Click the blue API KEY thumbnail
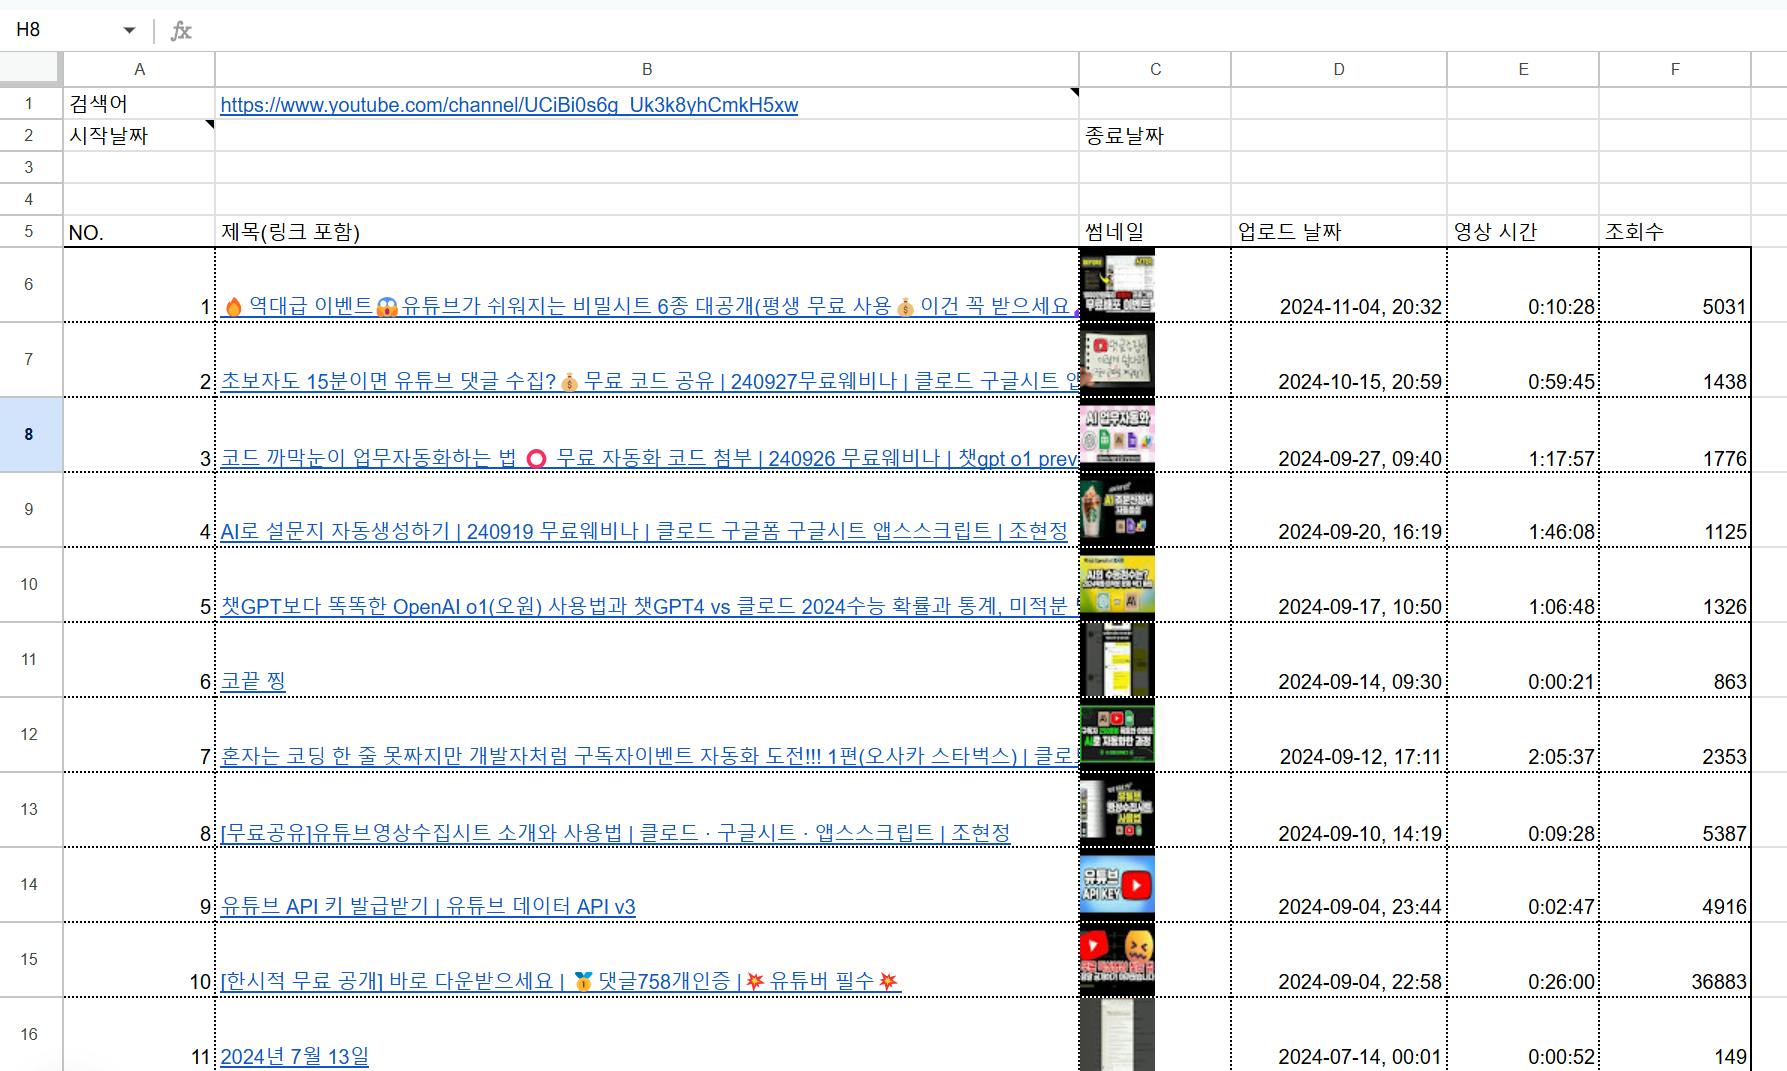Viewport: 1787px width, 1071px height. click(1117, 885)
